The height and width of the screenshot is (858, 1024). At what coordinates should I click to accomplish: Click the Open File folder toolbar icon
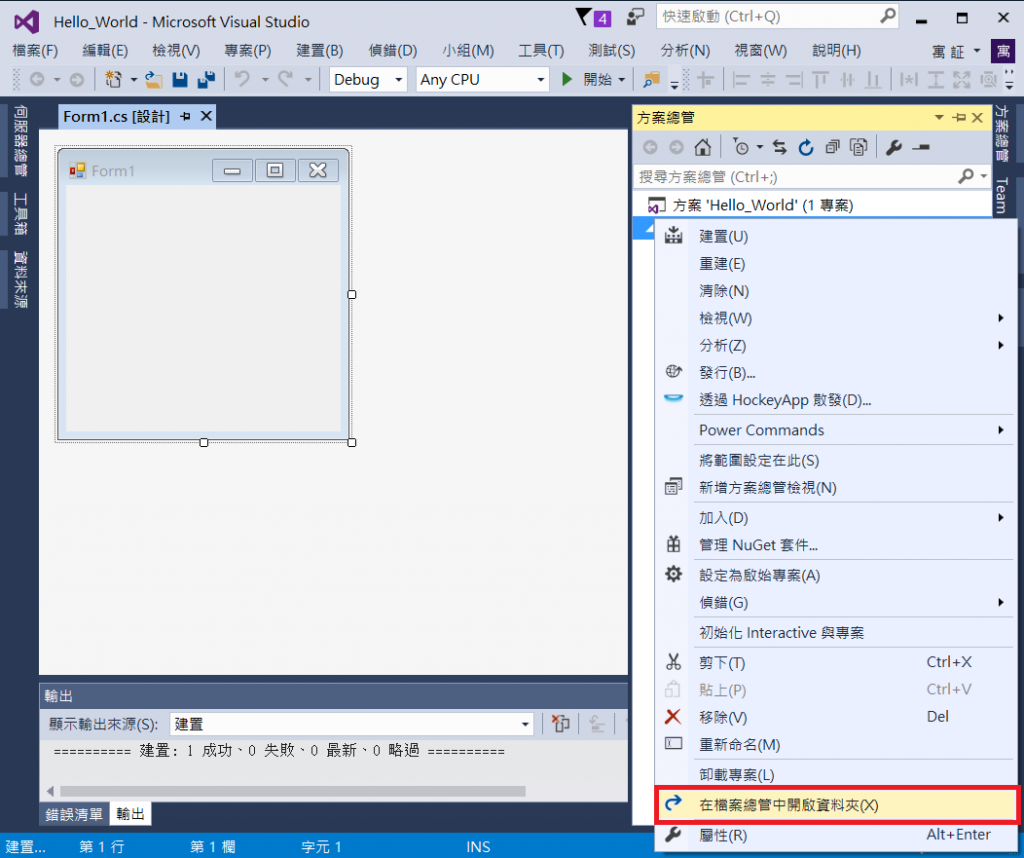point(154,80)
